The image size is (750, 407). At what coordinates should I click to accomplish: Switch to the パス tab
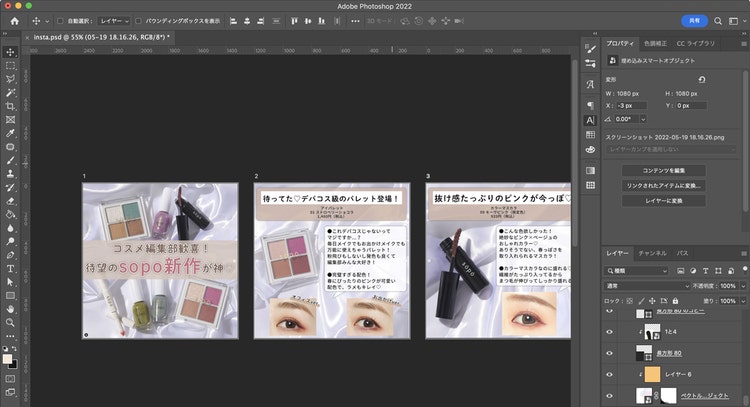tap(682, 253)
